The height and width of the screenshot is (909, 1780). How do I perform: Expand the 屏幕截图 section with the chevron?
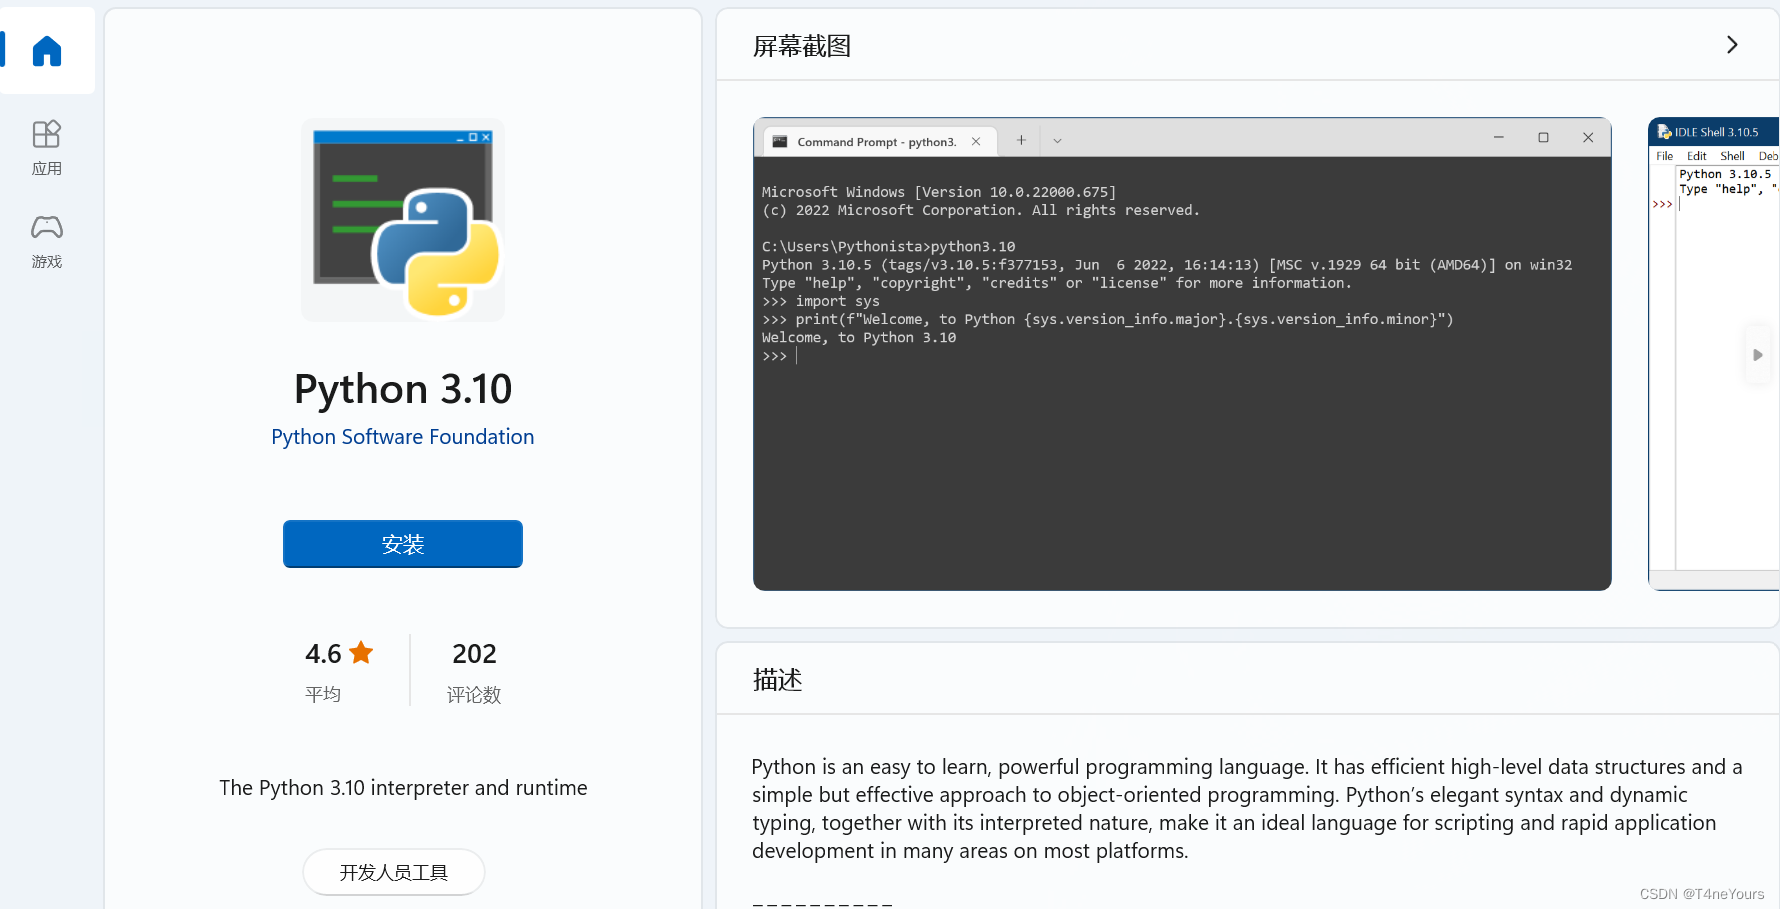pyautogui.click(x=1732, y=45)
